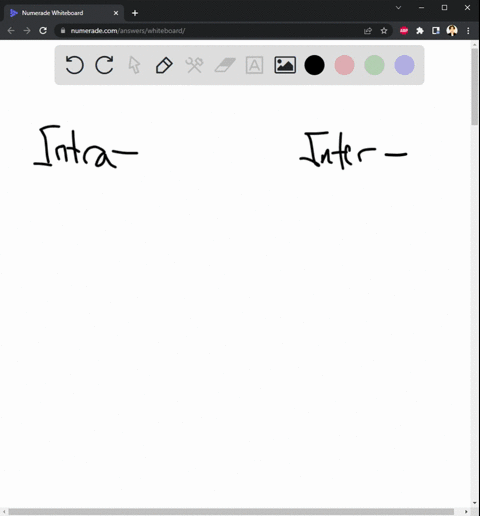
Task: Go back in browser history
Action: [11, 31]
